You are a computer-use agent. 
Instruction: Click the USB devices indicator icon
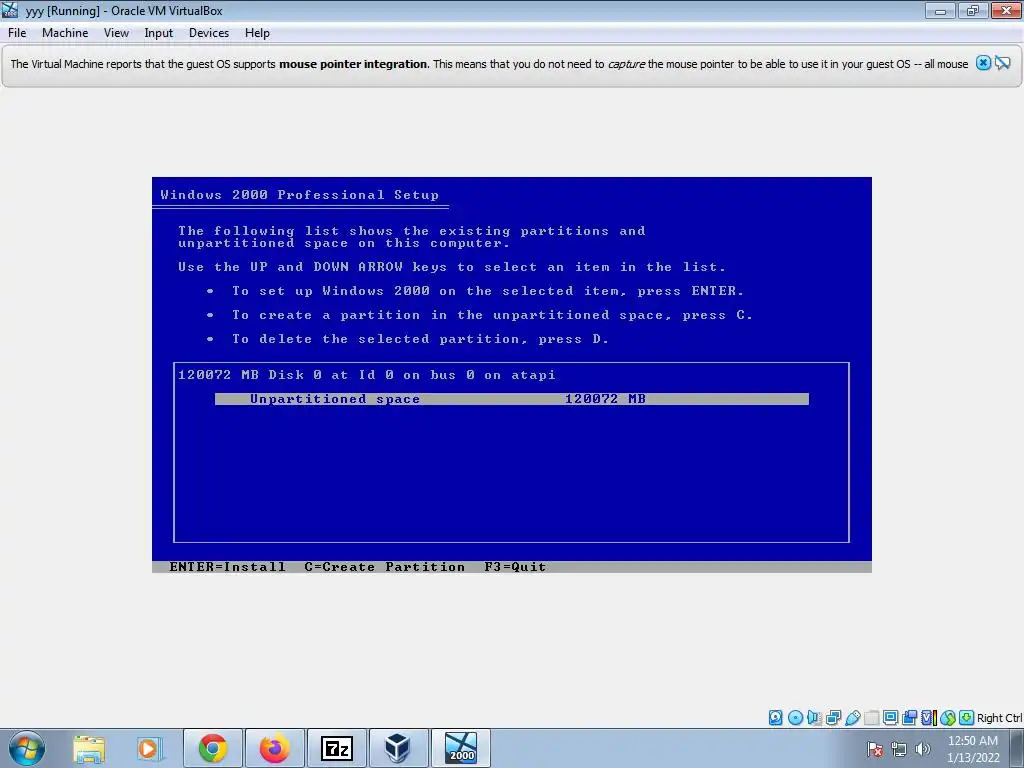tap(852, 718)
